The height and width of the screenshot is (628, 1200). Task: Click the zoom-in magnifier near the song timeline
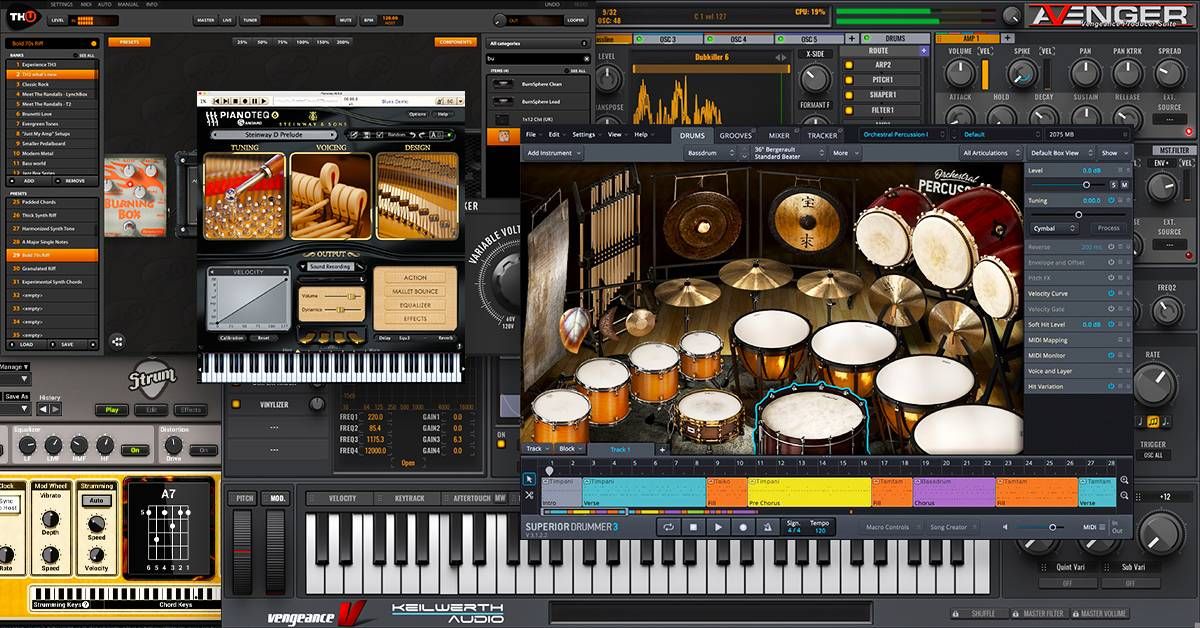(x=1124, y=478)
